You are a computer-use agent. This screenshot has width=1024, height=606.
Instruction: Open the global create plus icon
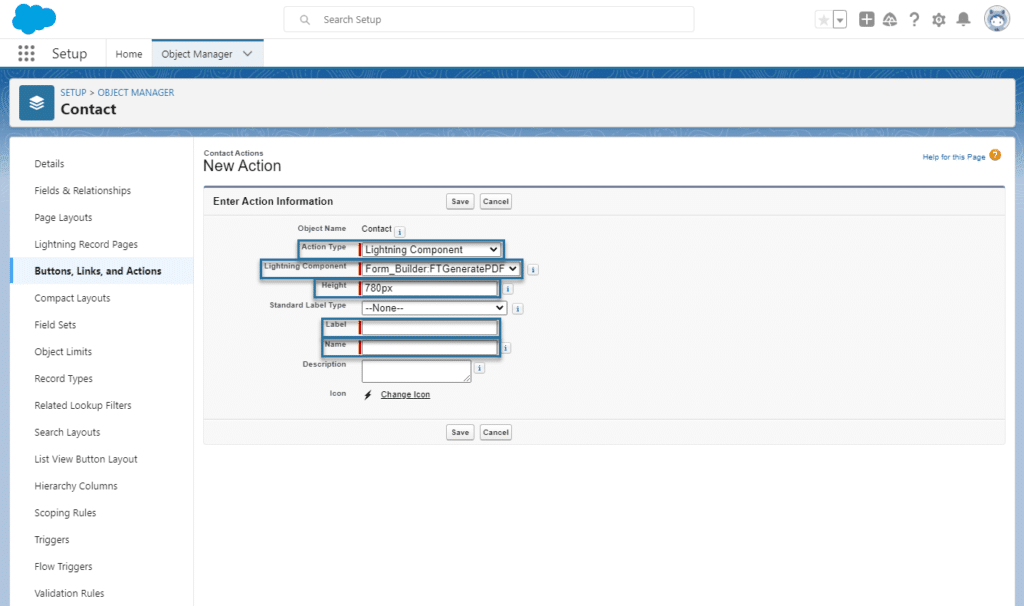click(x=867, y=20)
